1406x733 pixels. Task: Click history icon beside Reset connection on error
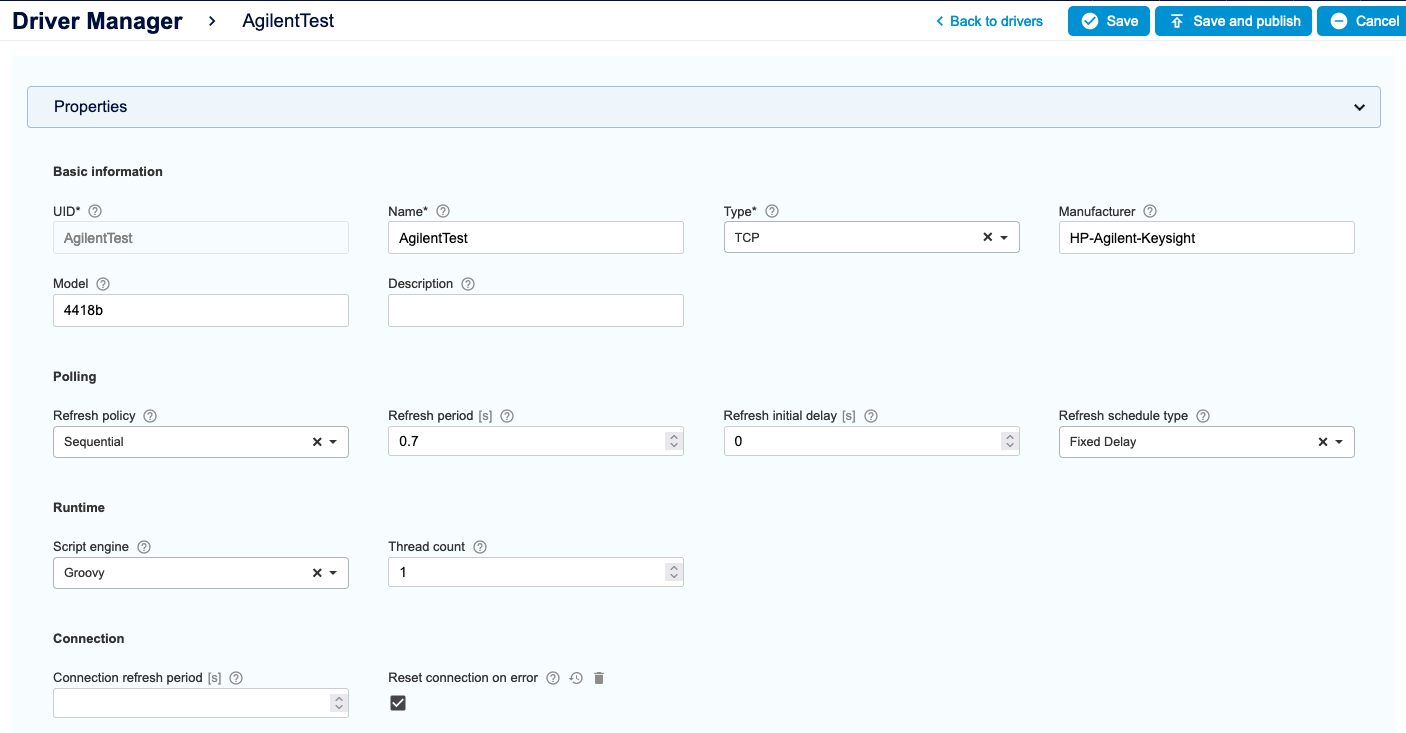[576, 678]
